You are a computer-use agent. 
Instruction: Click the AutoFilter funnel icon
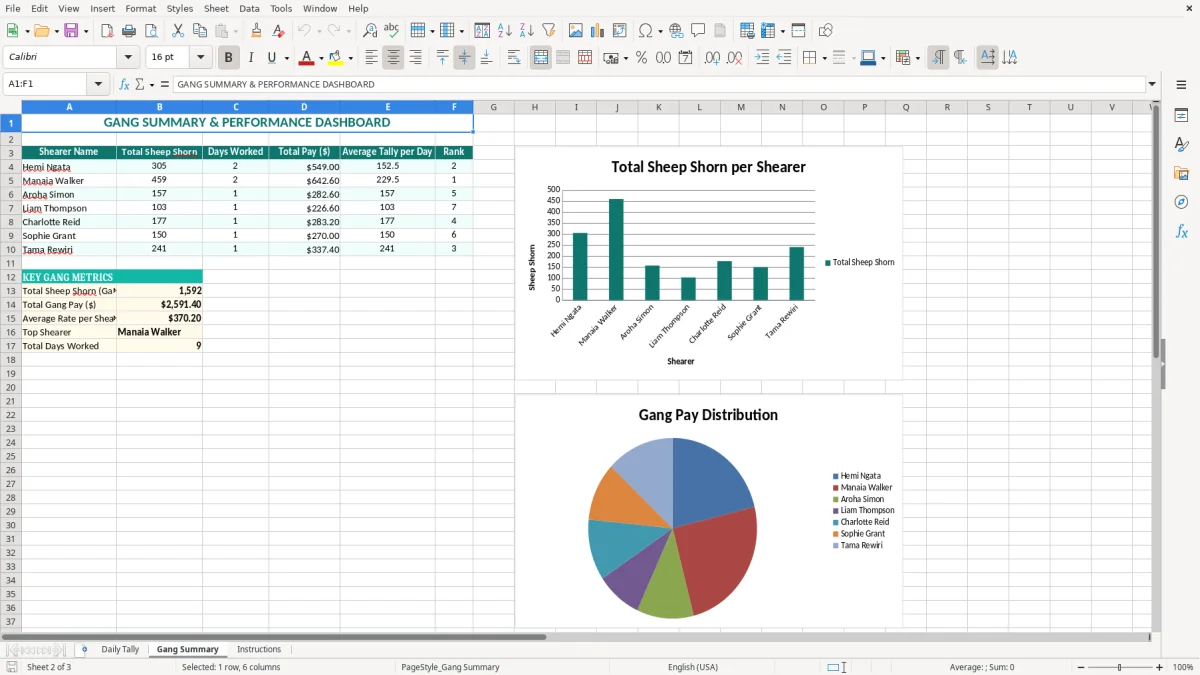tap(549, 31)
